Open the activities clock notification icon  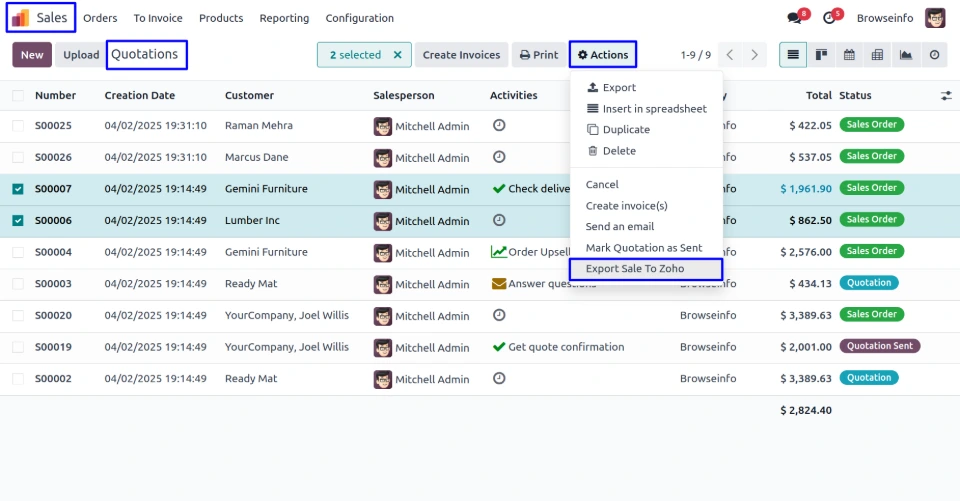(829, 18)
